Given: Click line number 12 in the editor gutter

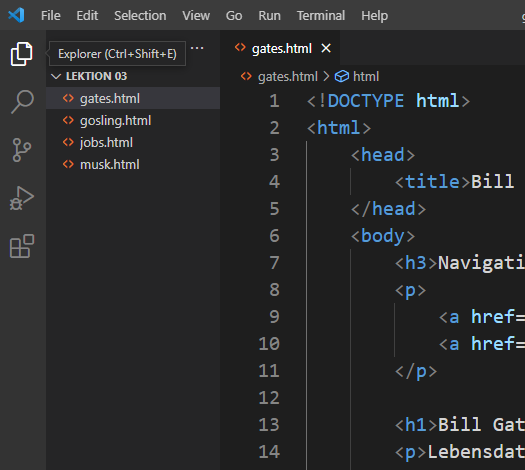Looking at the screenshot, I should pos(269,398).
